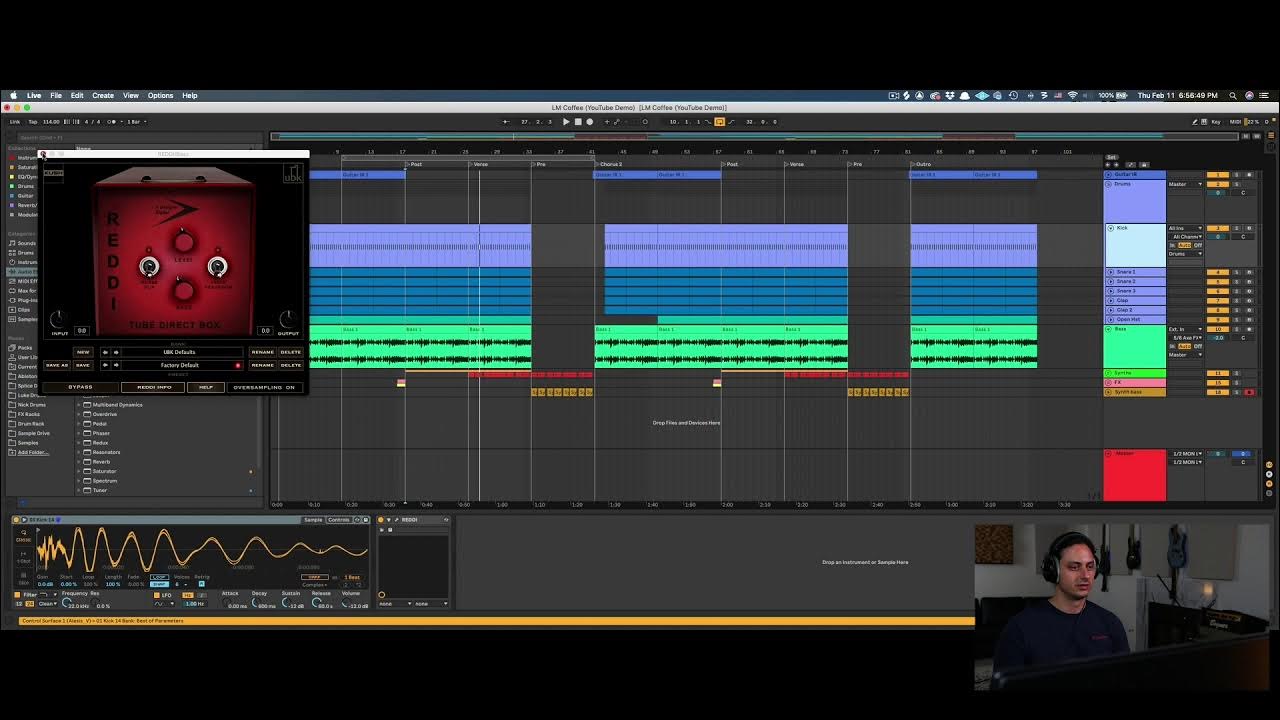Fold the Drums group track
The image size is (1280, 720).
[x=1110, y=184]
